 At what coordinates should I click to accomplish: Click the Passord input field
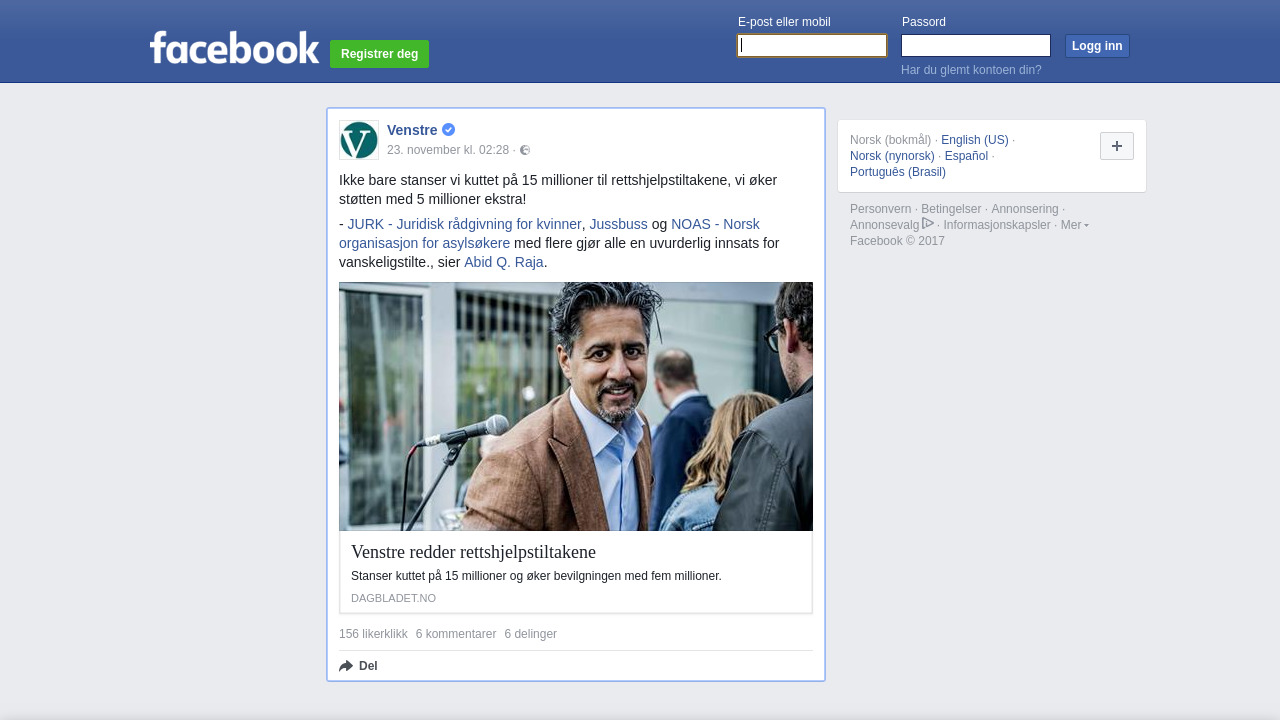pos(975,46)
